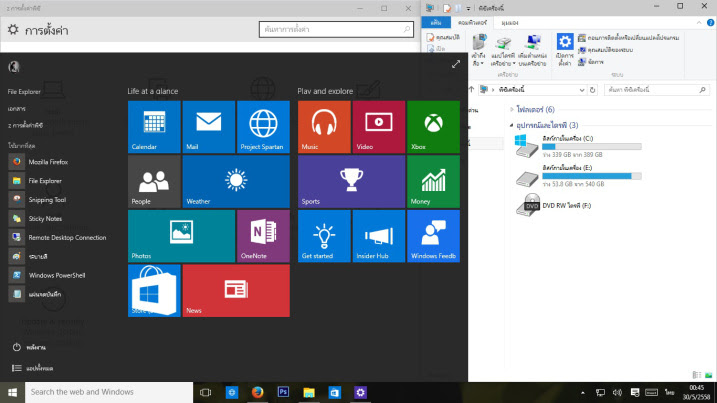This screenshot has width=717, height=403.
Task: Open the Windows Feedback tile
Action: [433, 236]
